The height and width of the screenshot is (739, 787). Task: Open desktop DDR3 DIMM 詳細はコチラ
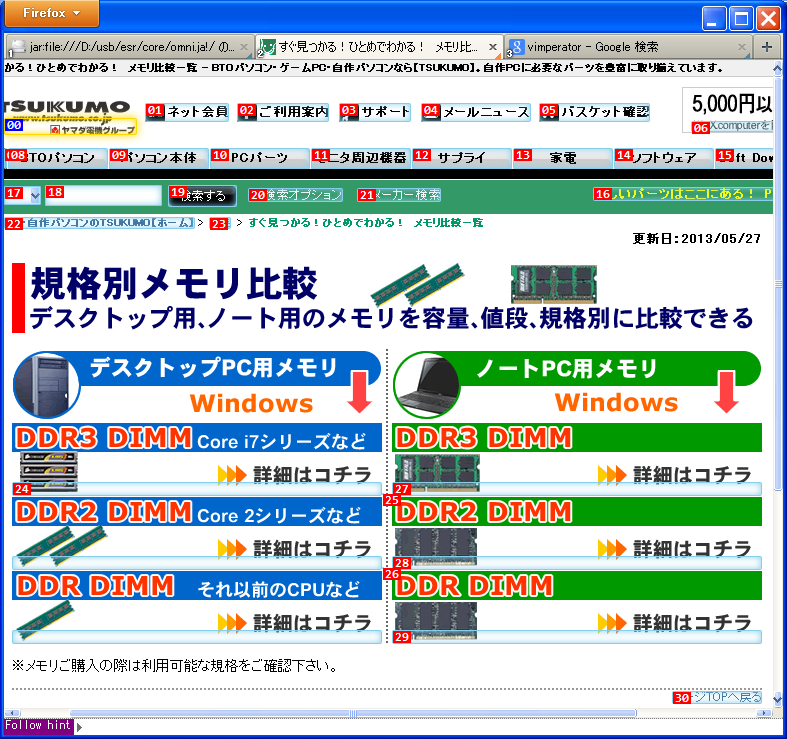294,474
